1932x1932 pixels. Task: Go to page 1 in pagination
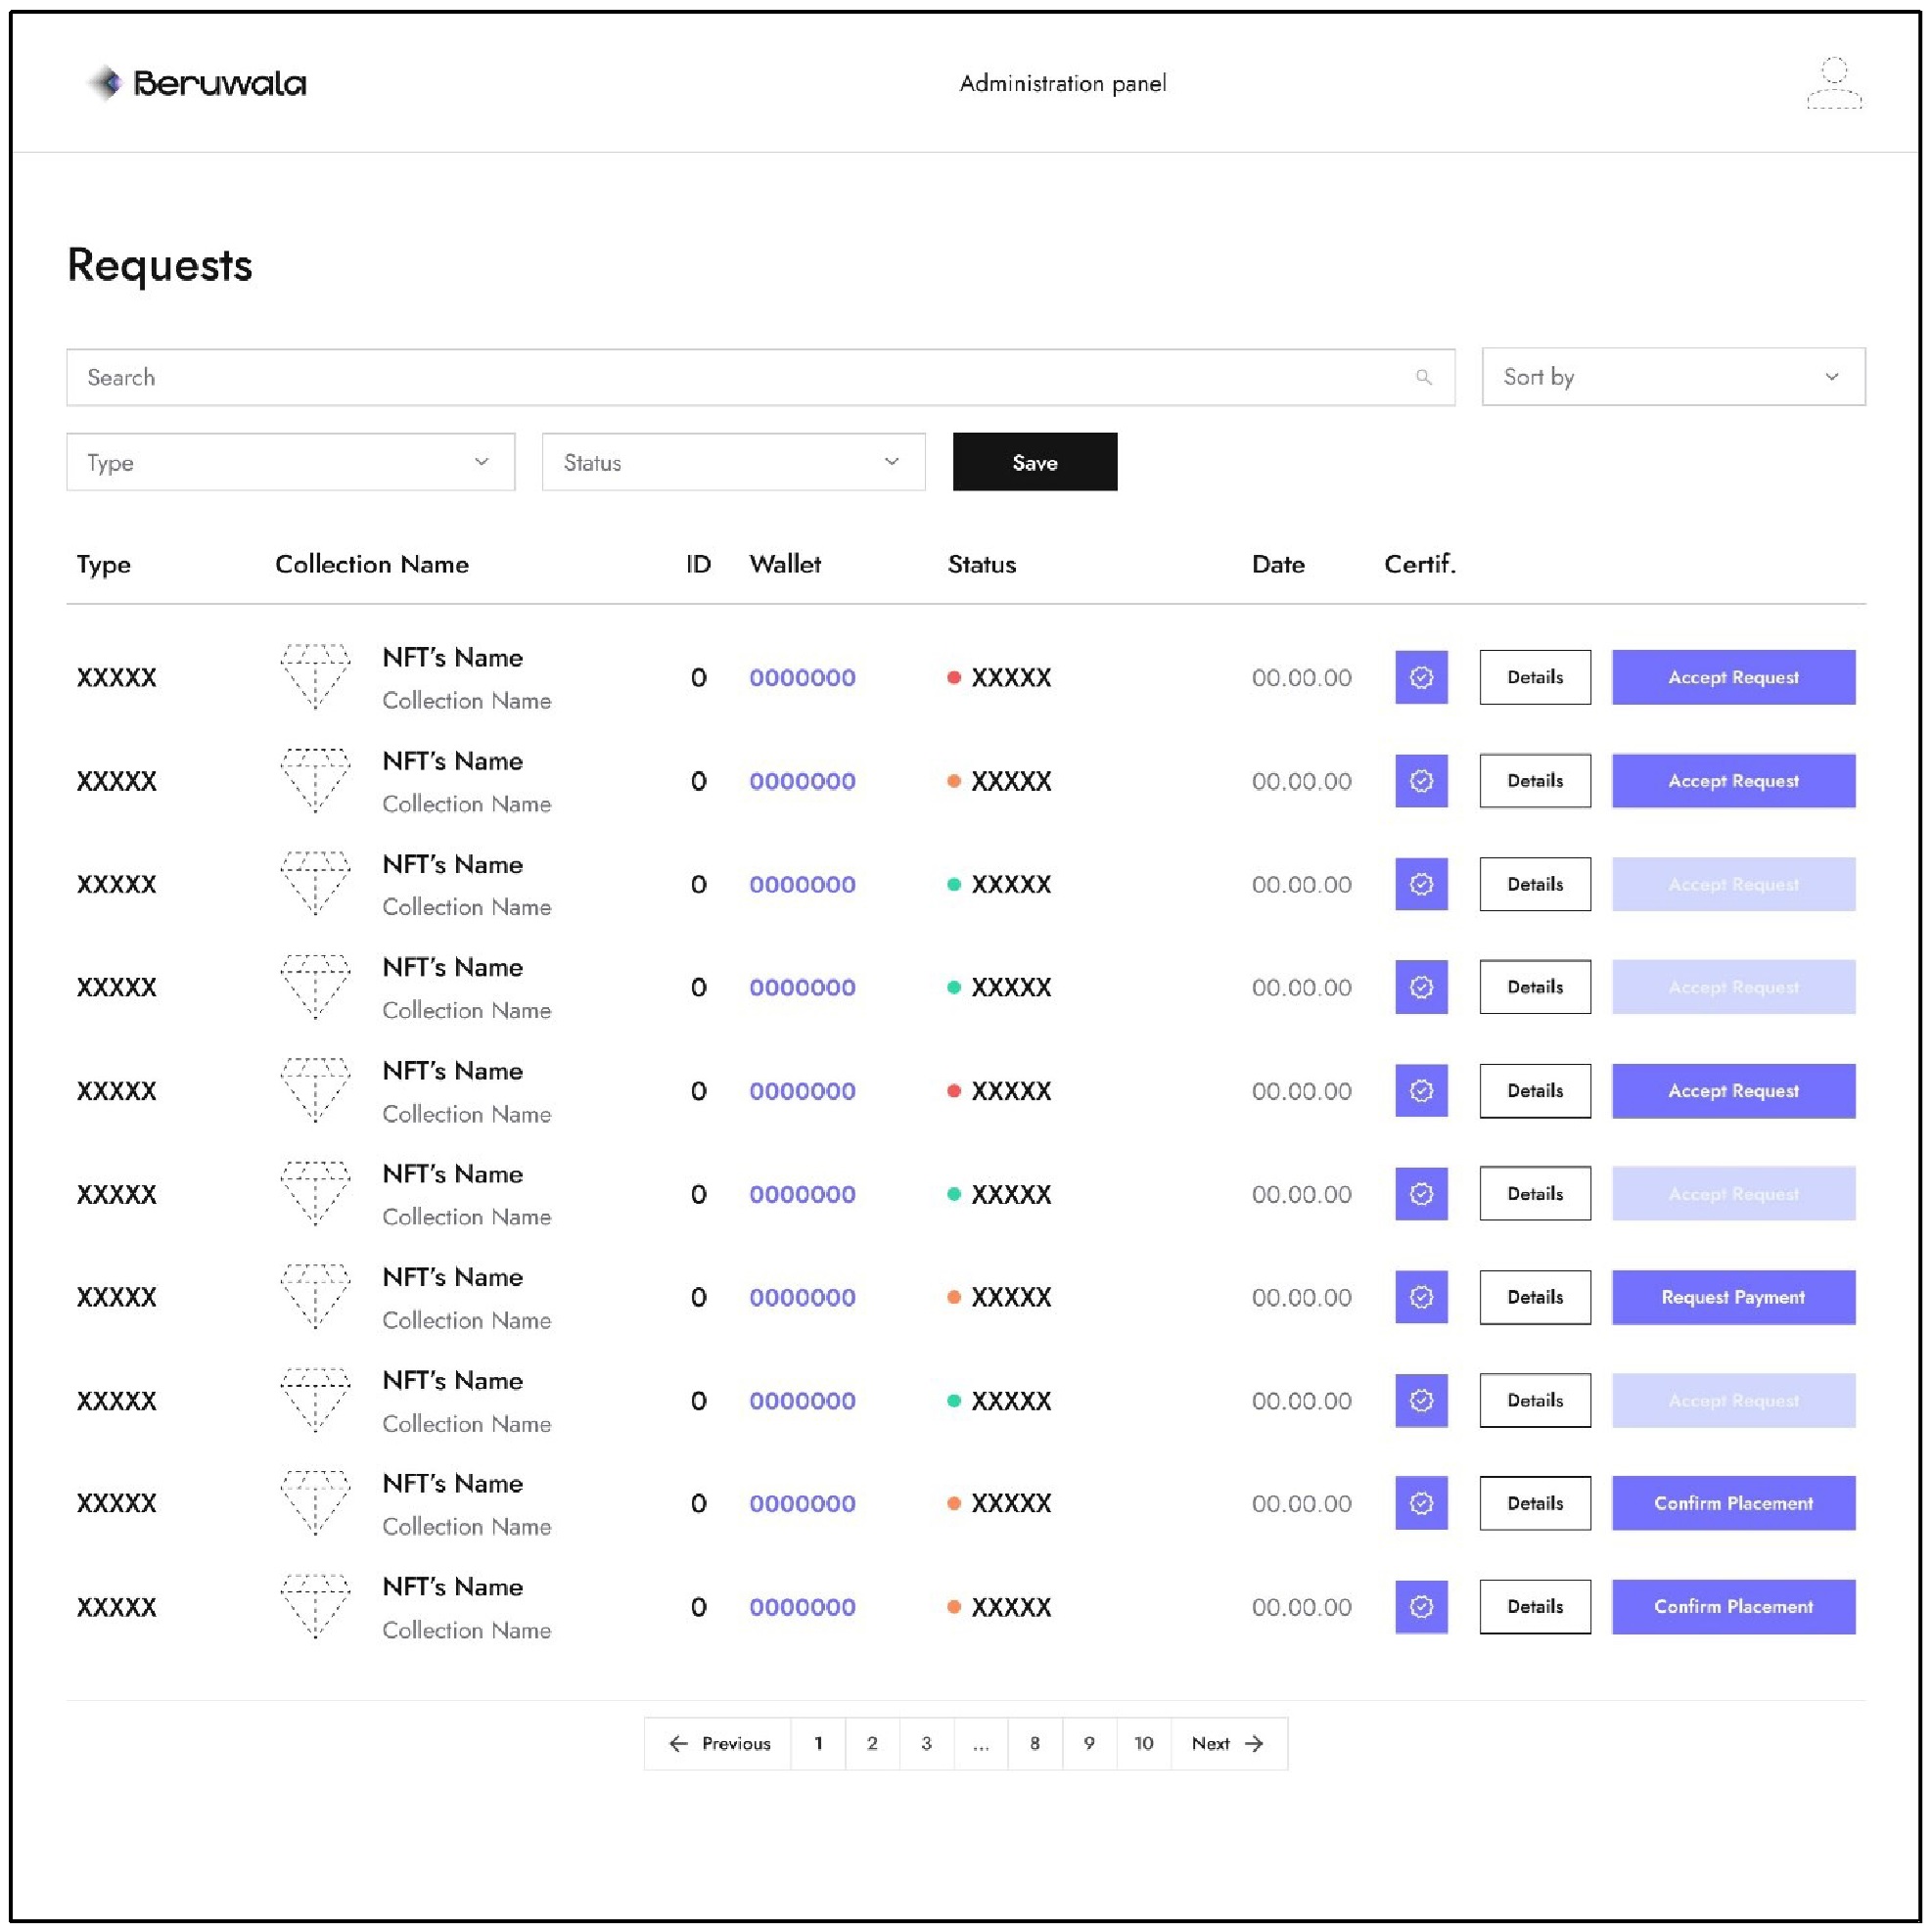[818, 1744]
